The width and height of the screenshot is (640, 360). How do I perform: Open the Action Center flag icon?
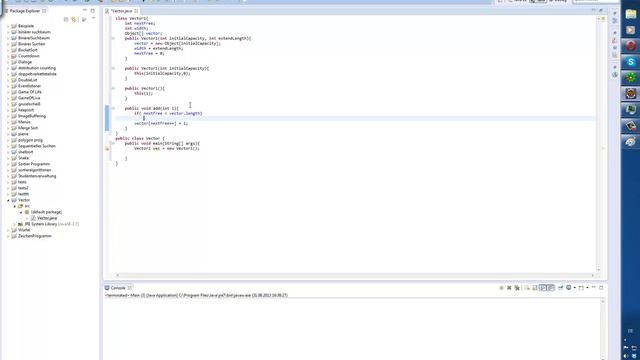[x=626, y=348]
